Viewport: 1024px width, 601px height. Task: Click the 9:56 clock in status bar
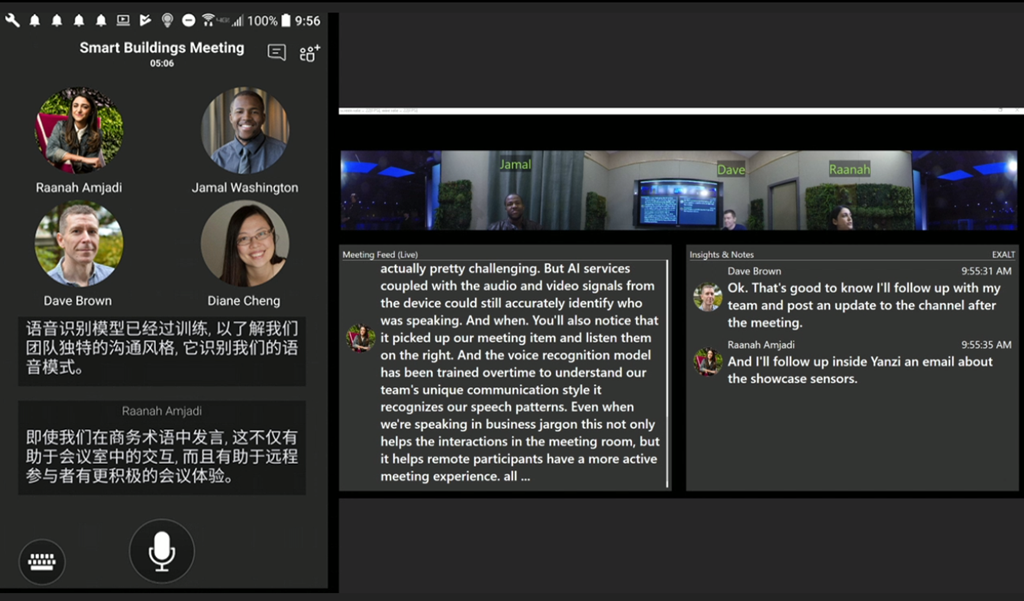308,21
